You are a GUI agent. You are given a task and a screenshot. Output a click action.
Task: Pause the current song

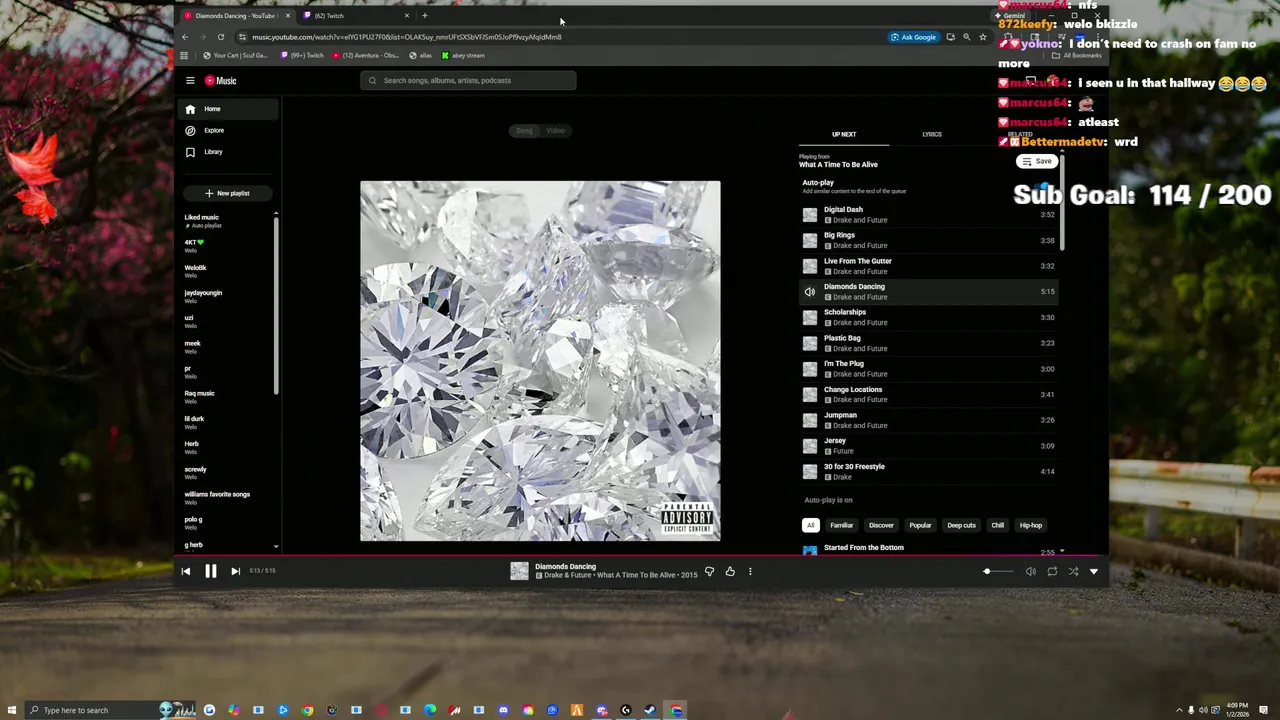(211, 571)
